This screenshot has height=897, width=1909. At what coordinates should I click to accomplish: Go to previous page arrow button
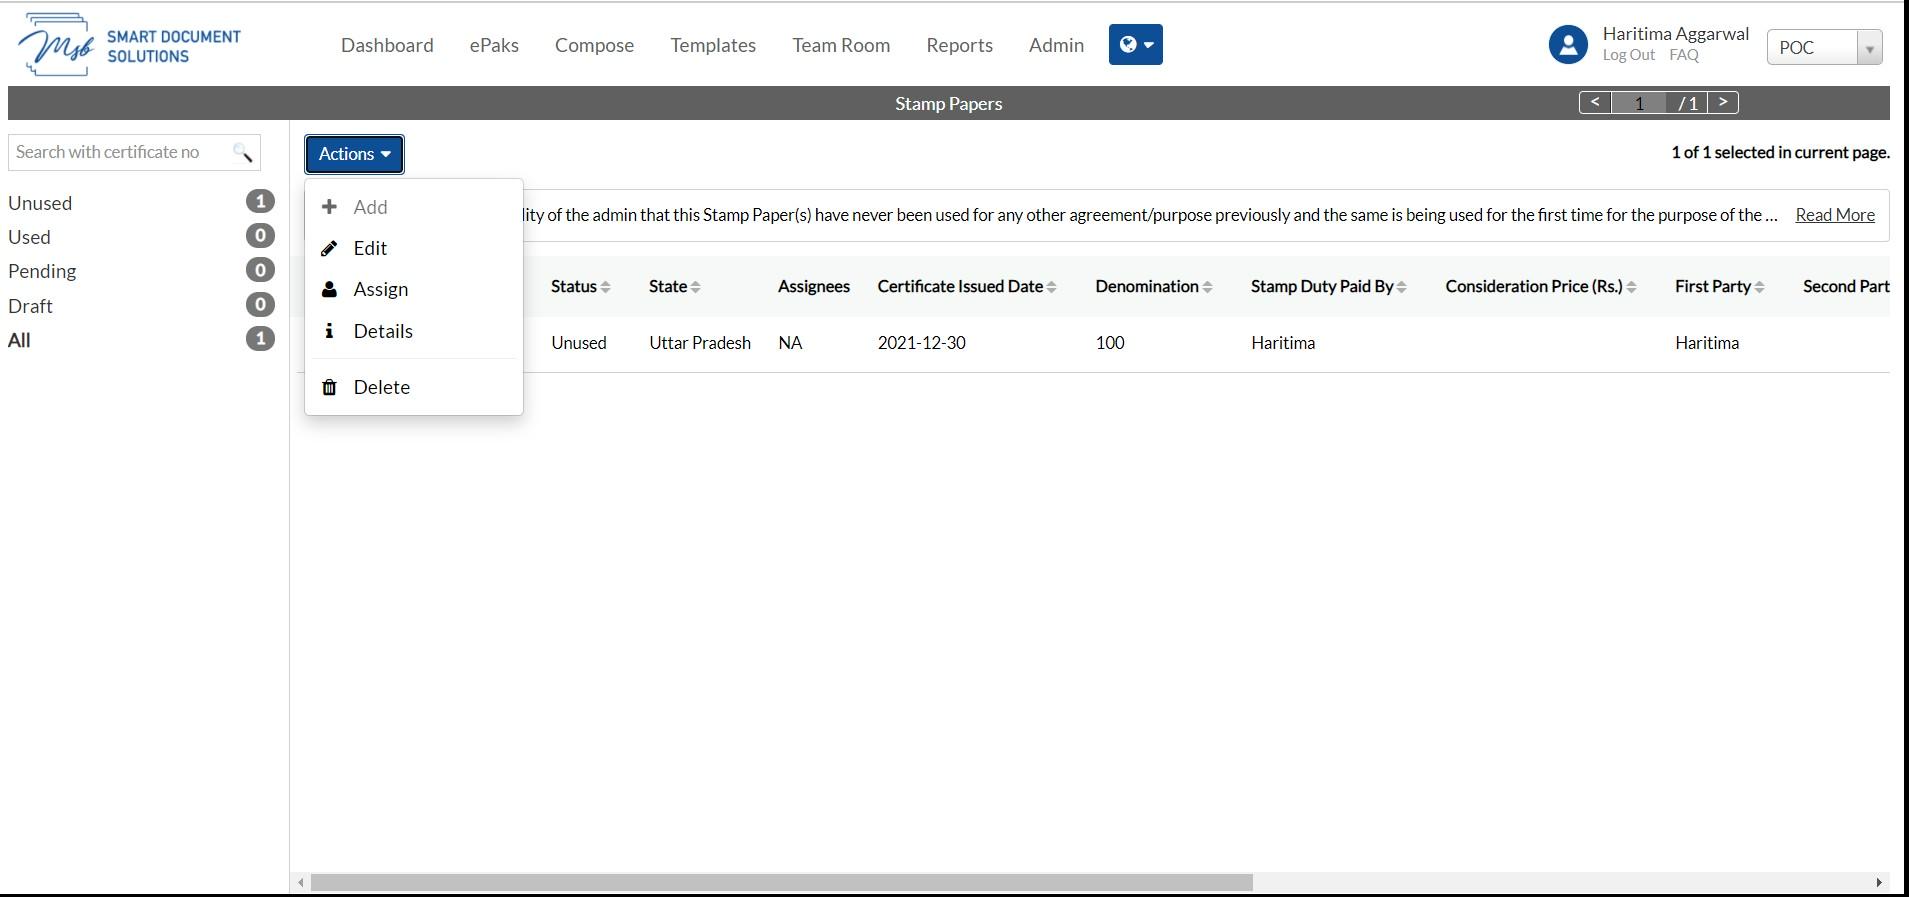1595,102
